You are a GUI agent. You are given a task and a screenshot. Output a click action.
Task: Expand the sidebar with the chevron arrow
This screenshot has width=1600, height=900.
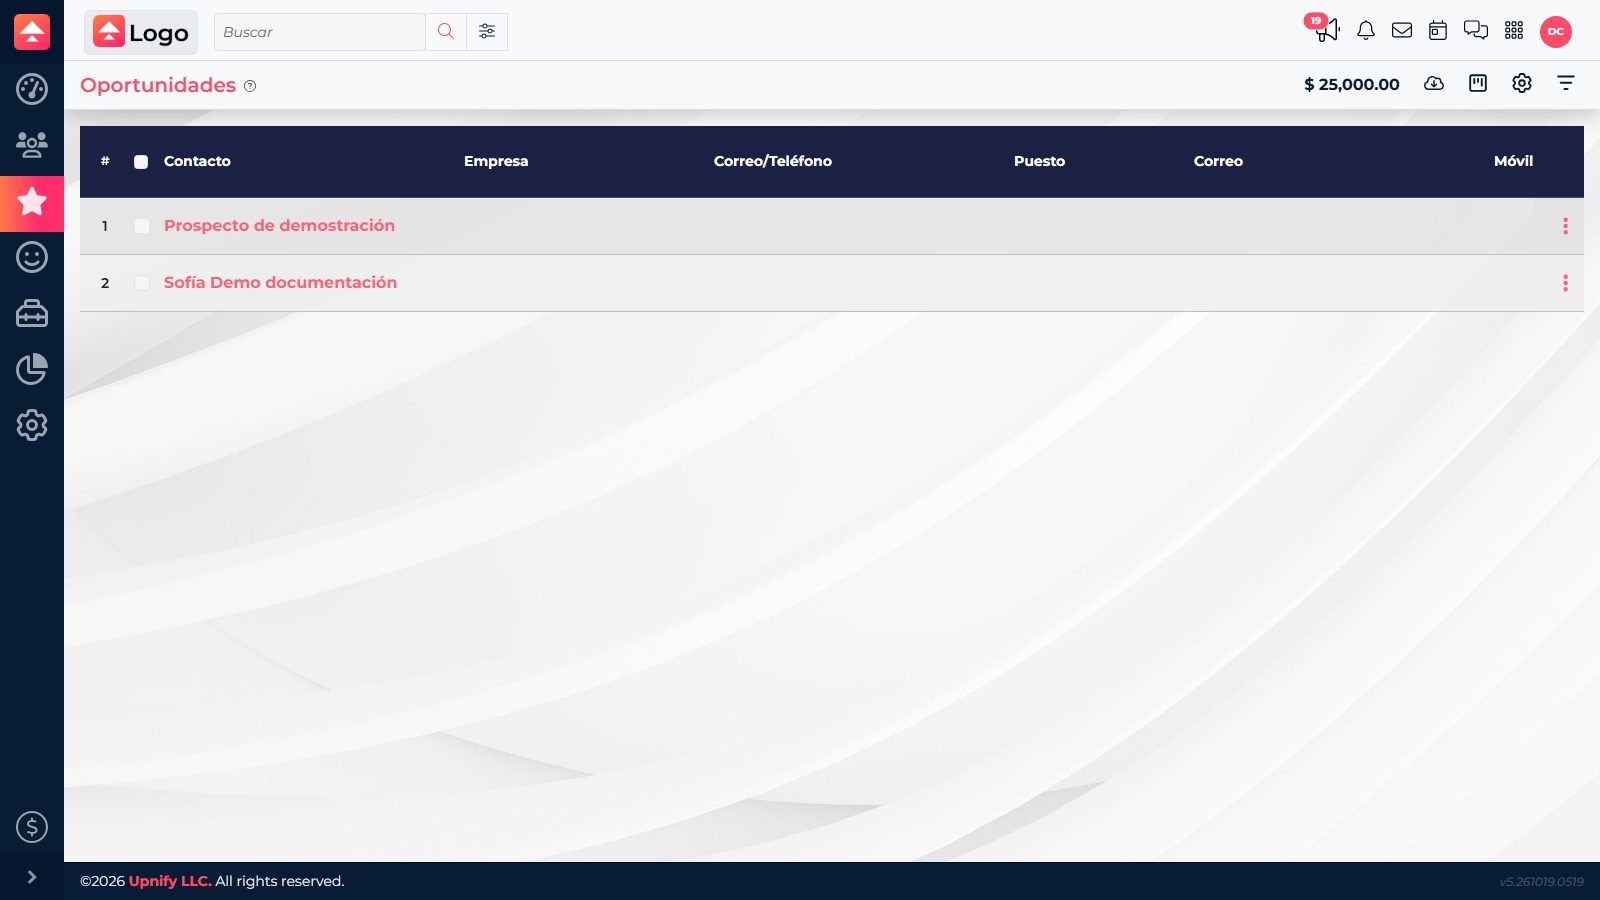point(32,877)
